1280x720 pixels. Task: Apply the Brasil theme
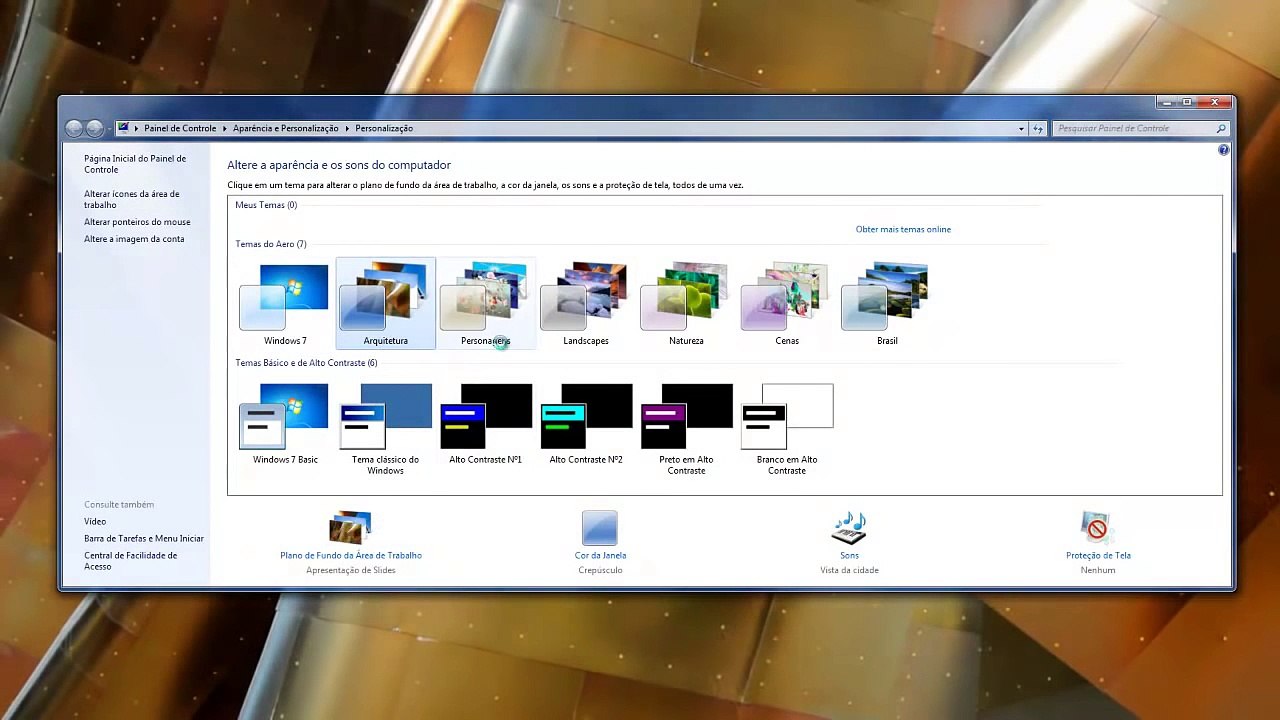point(887,304)
